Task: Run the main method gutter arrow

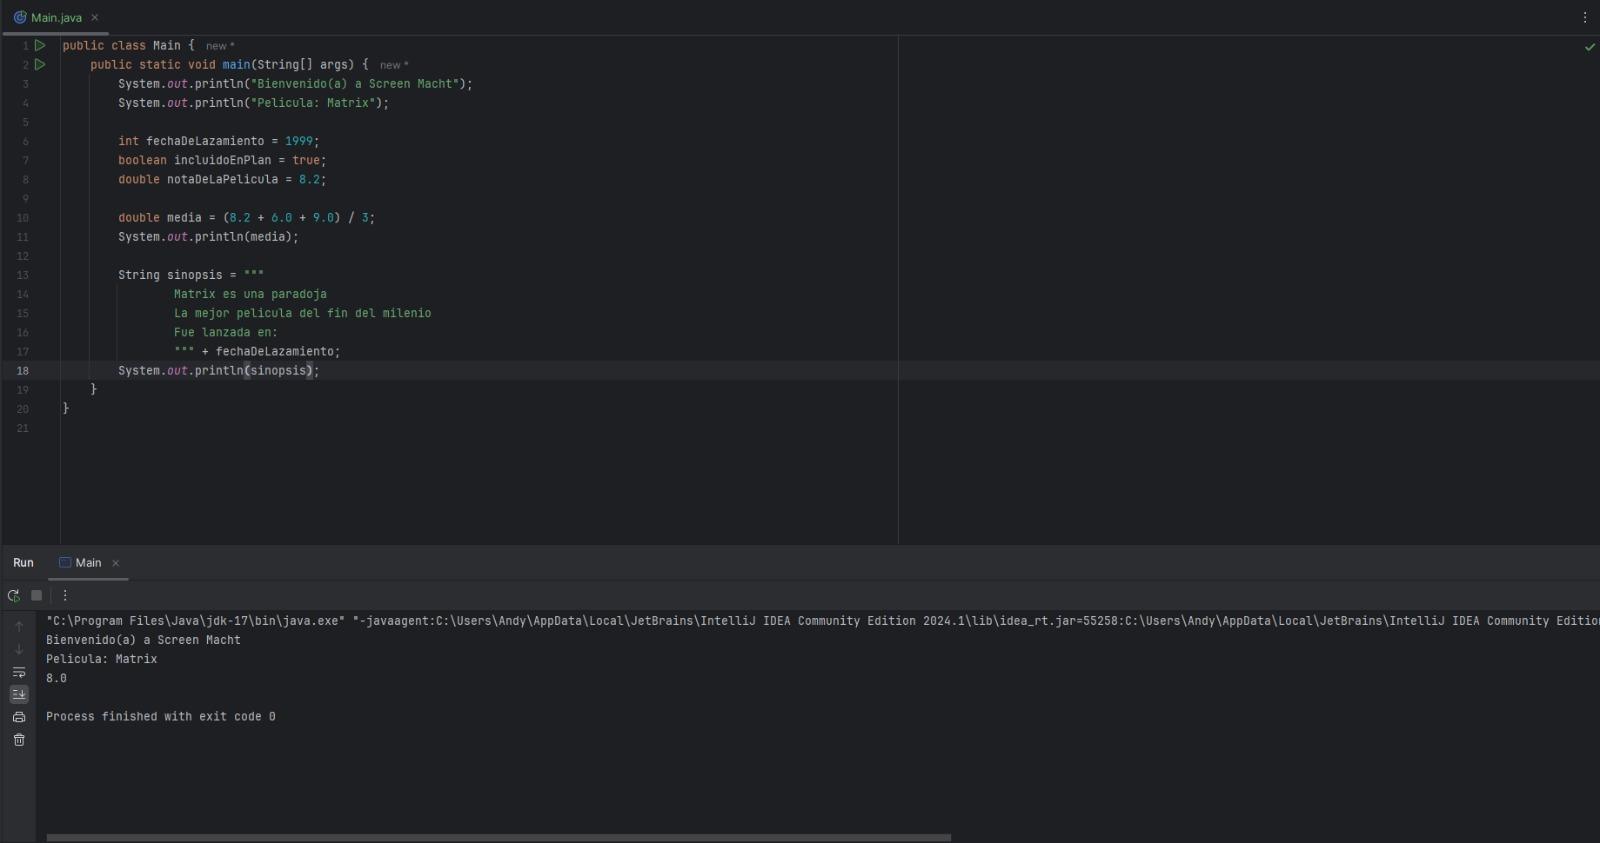Action: 40,64
